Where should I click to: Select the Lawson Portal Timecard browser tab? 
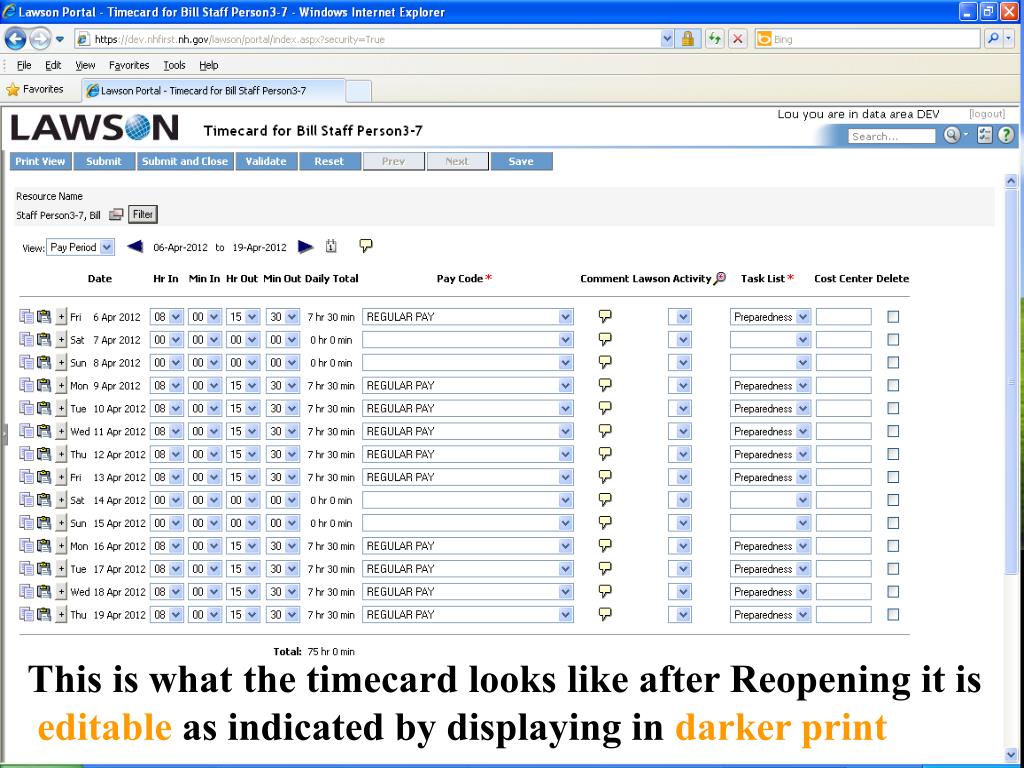pyautogui.click(x=213, y=90)
